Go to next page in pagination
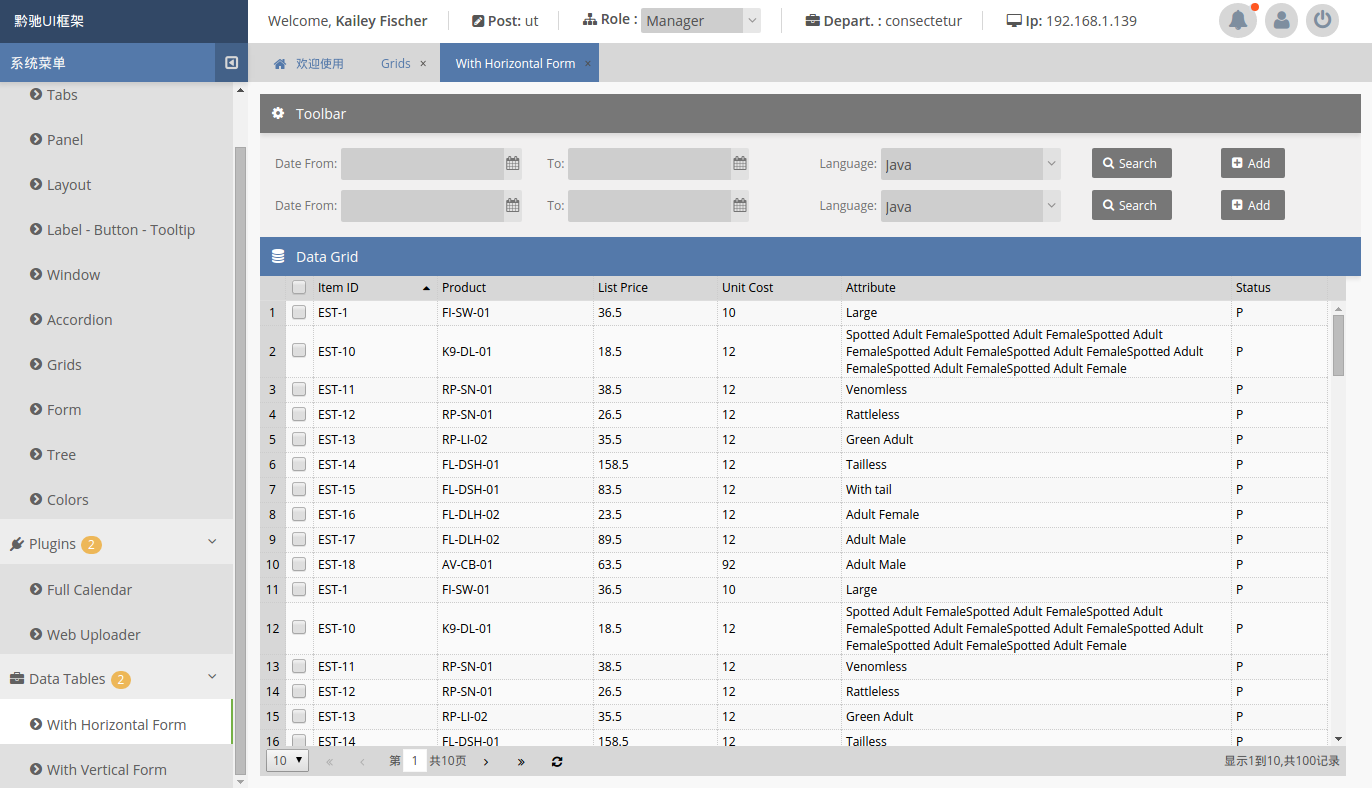The width and height of the screenshot is (1372, 788). (486, 761)
